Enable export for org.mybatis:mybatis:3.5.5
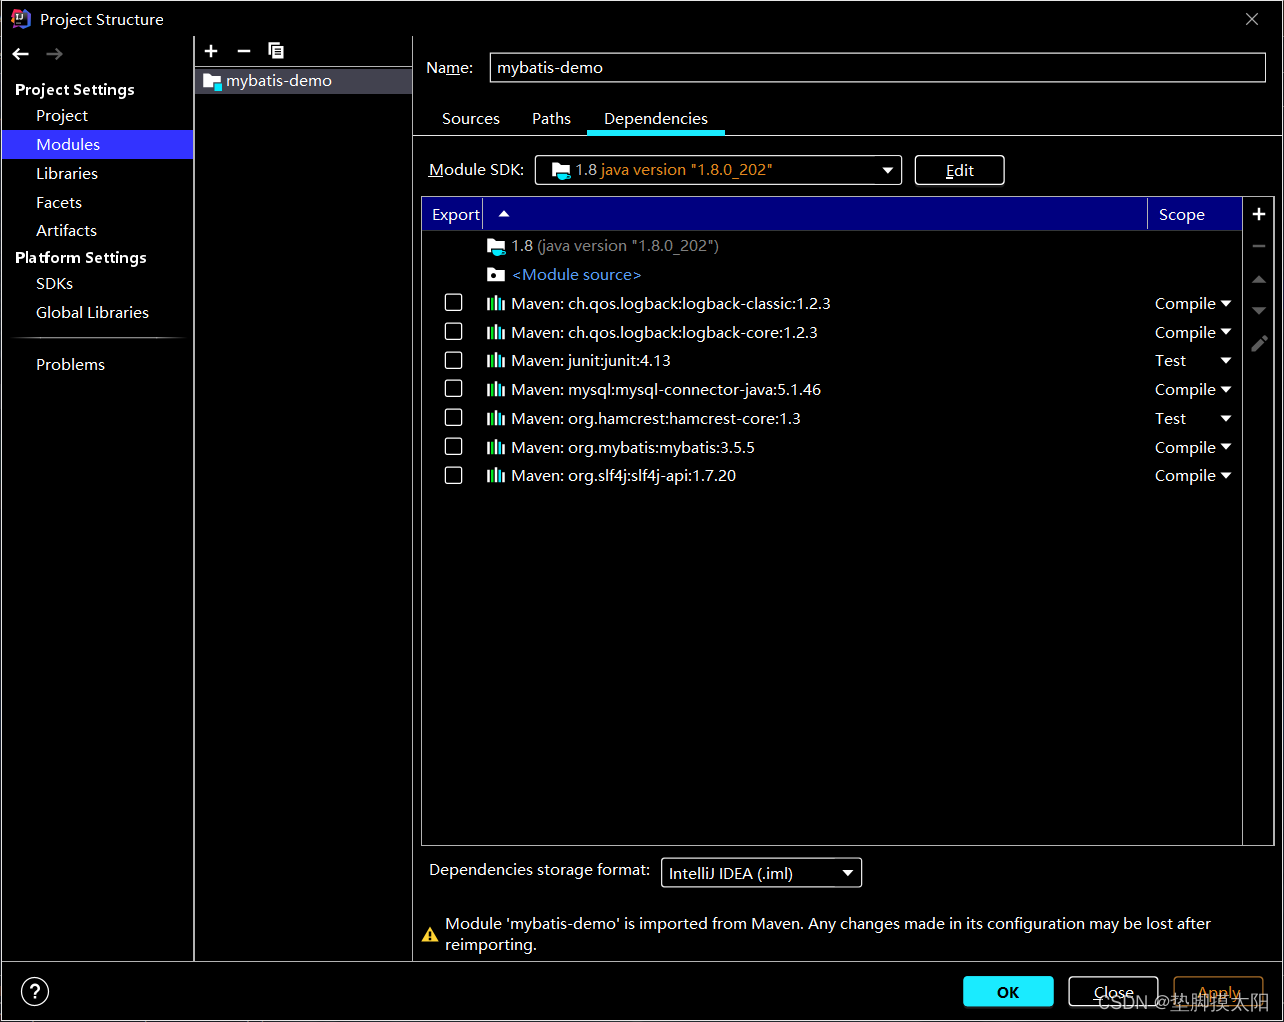Viewport: 1284px width, 1022px height. coord(453,446)
